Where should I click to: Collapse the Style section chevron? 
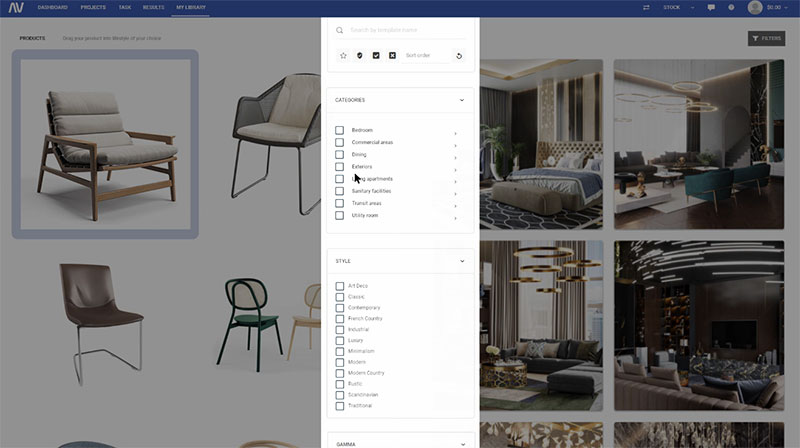pyautogui.click(x=462, y=261)
